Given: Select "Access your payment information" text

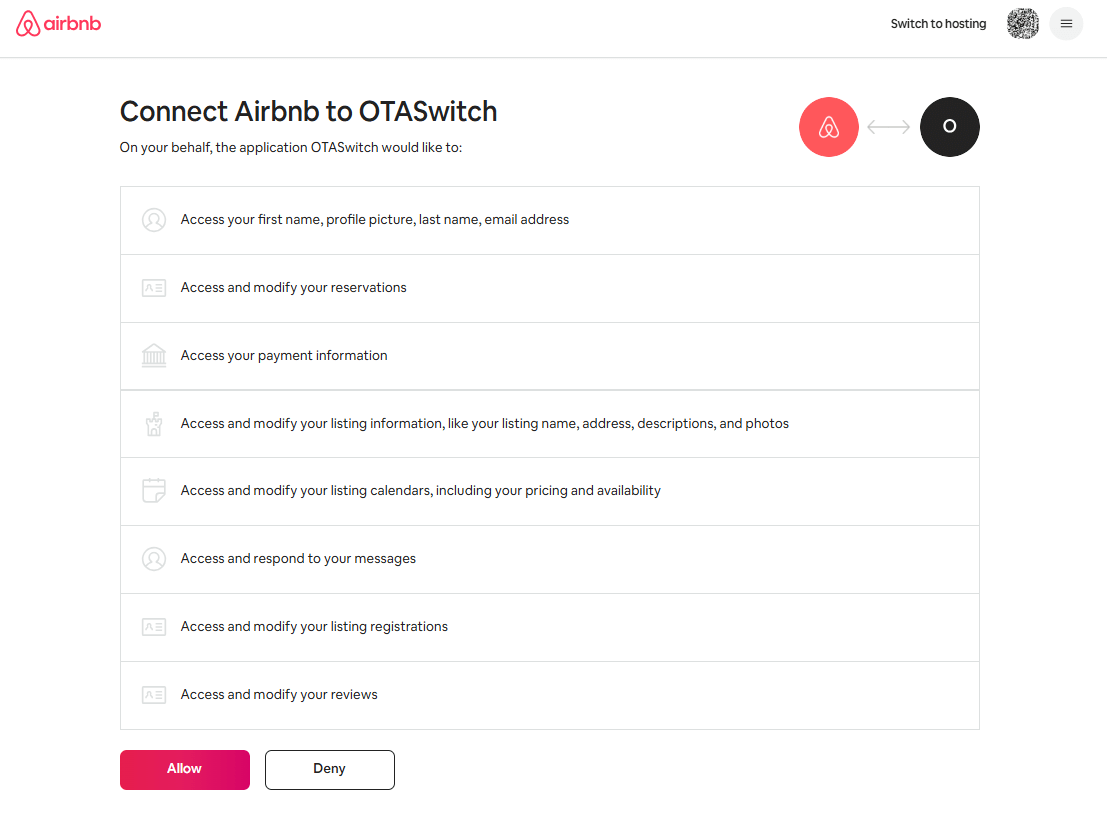Looking at the screenshot, I should (x=284, y=355).
